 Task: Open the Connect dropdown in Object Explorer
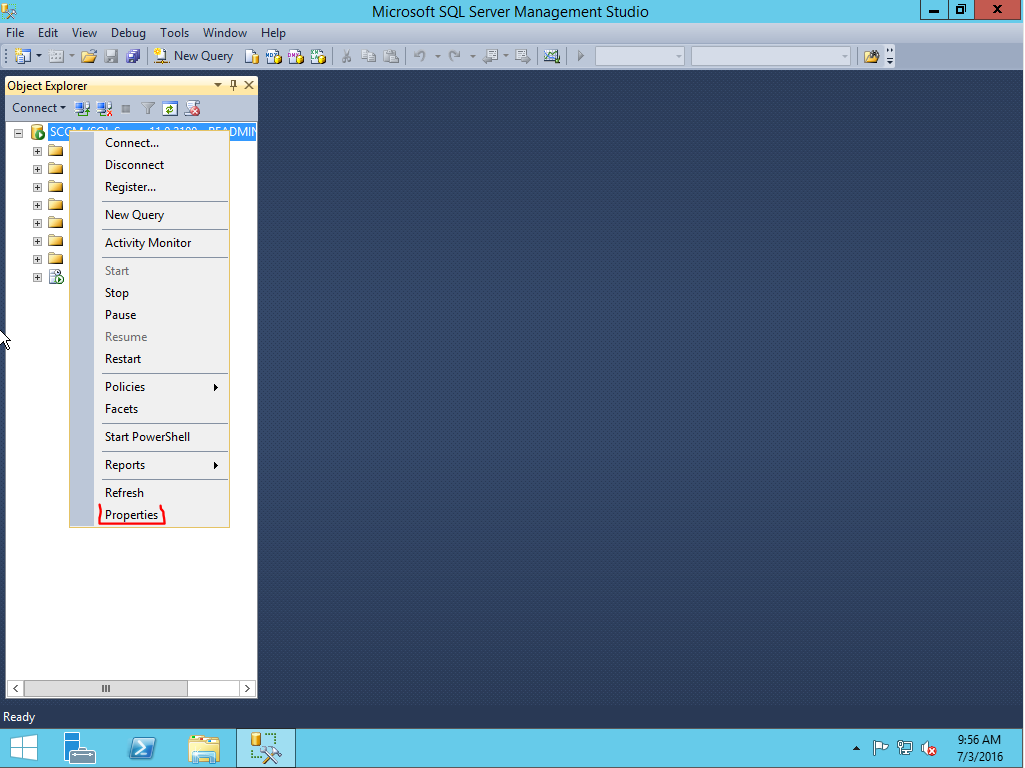pos(39,109)
